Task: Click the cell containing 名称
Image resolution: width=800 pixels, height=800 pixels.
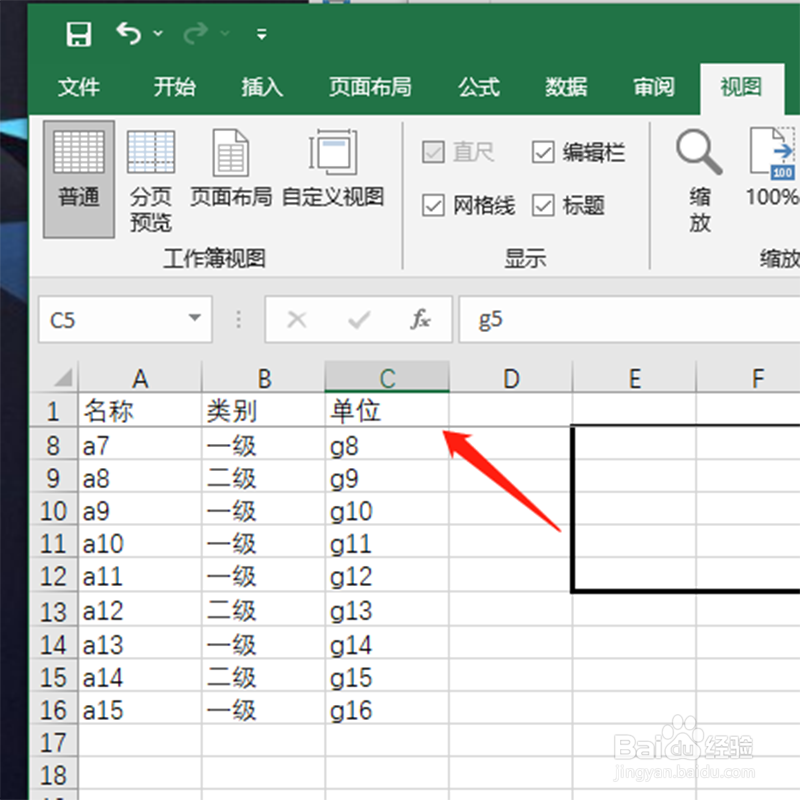Action: (x=140, y=410)
